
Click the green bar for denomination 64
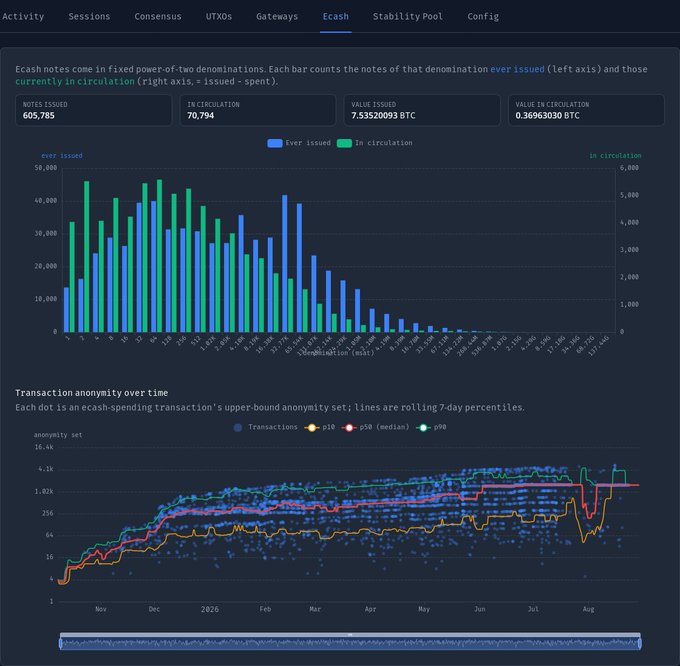160,256
